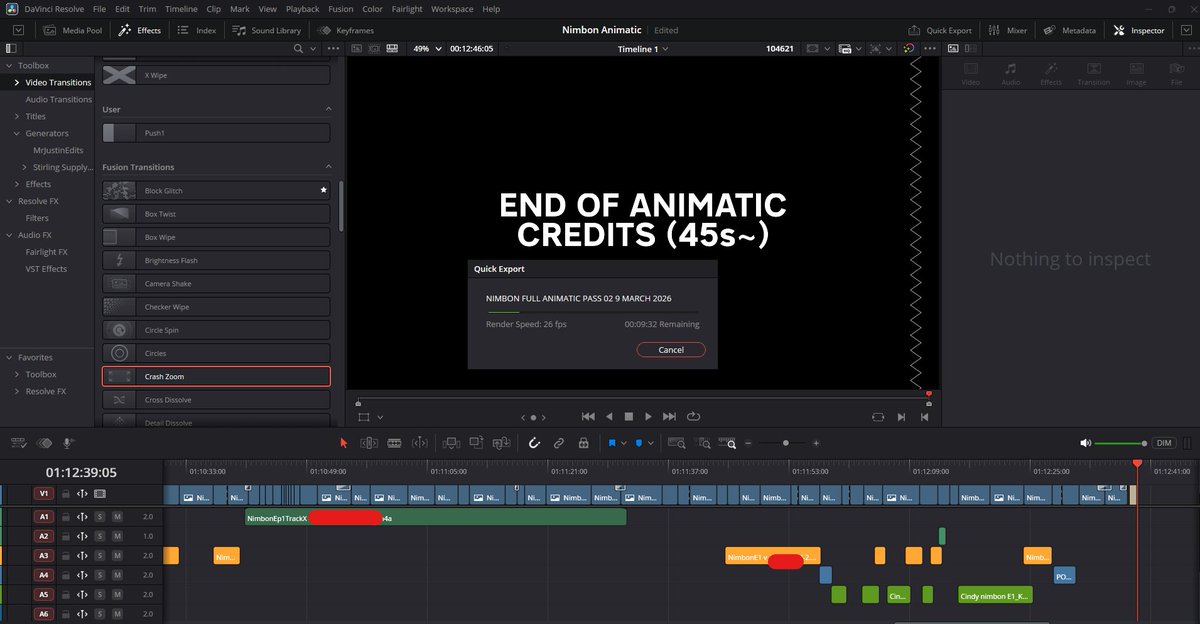Open Timeline View Options icon

pyautogui.click(x=18, y=442)
